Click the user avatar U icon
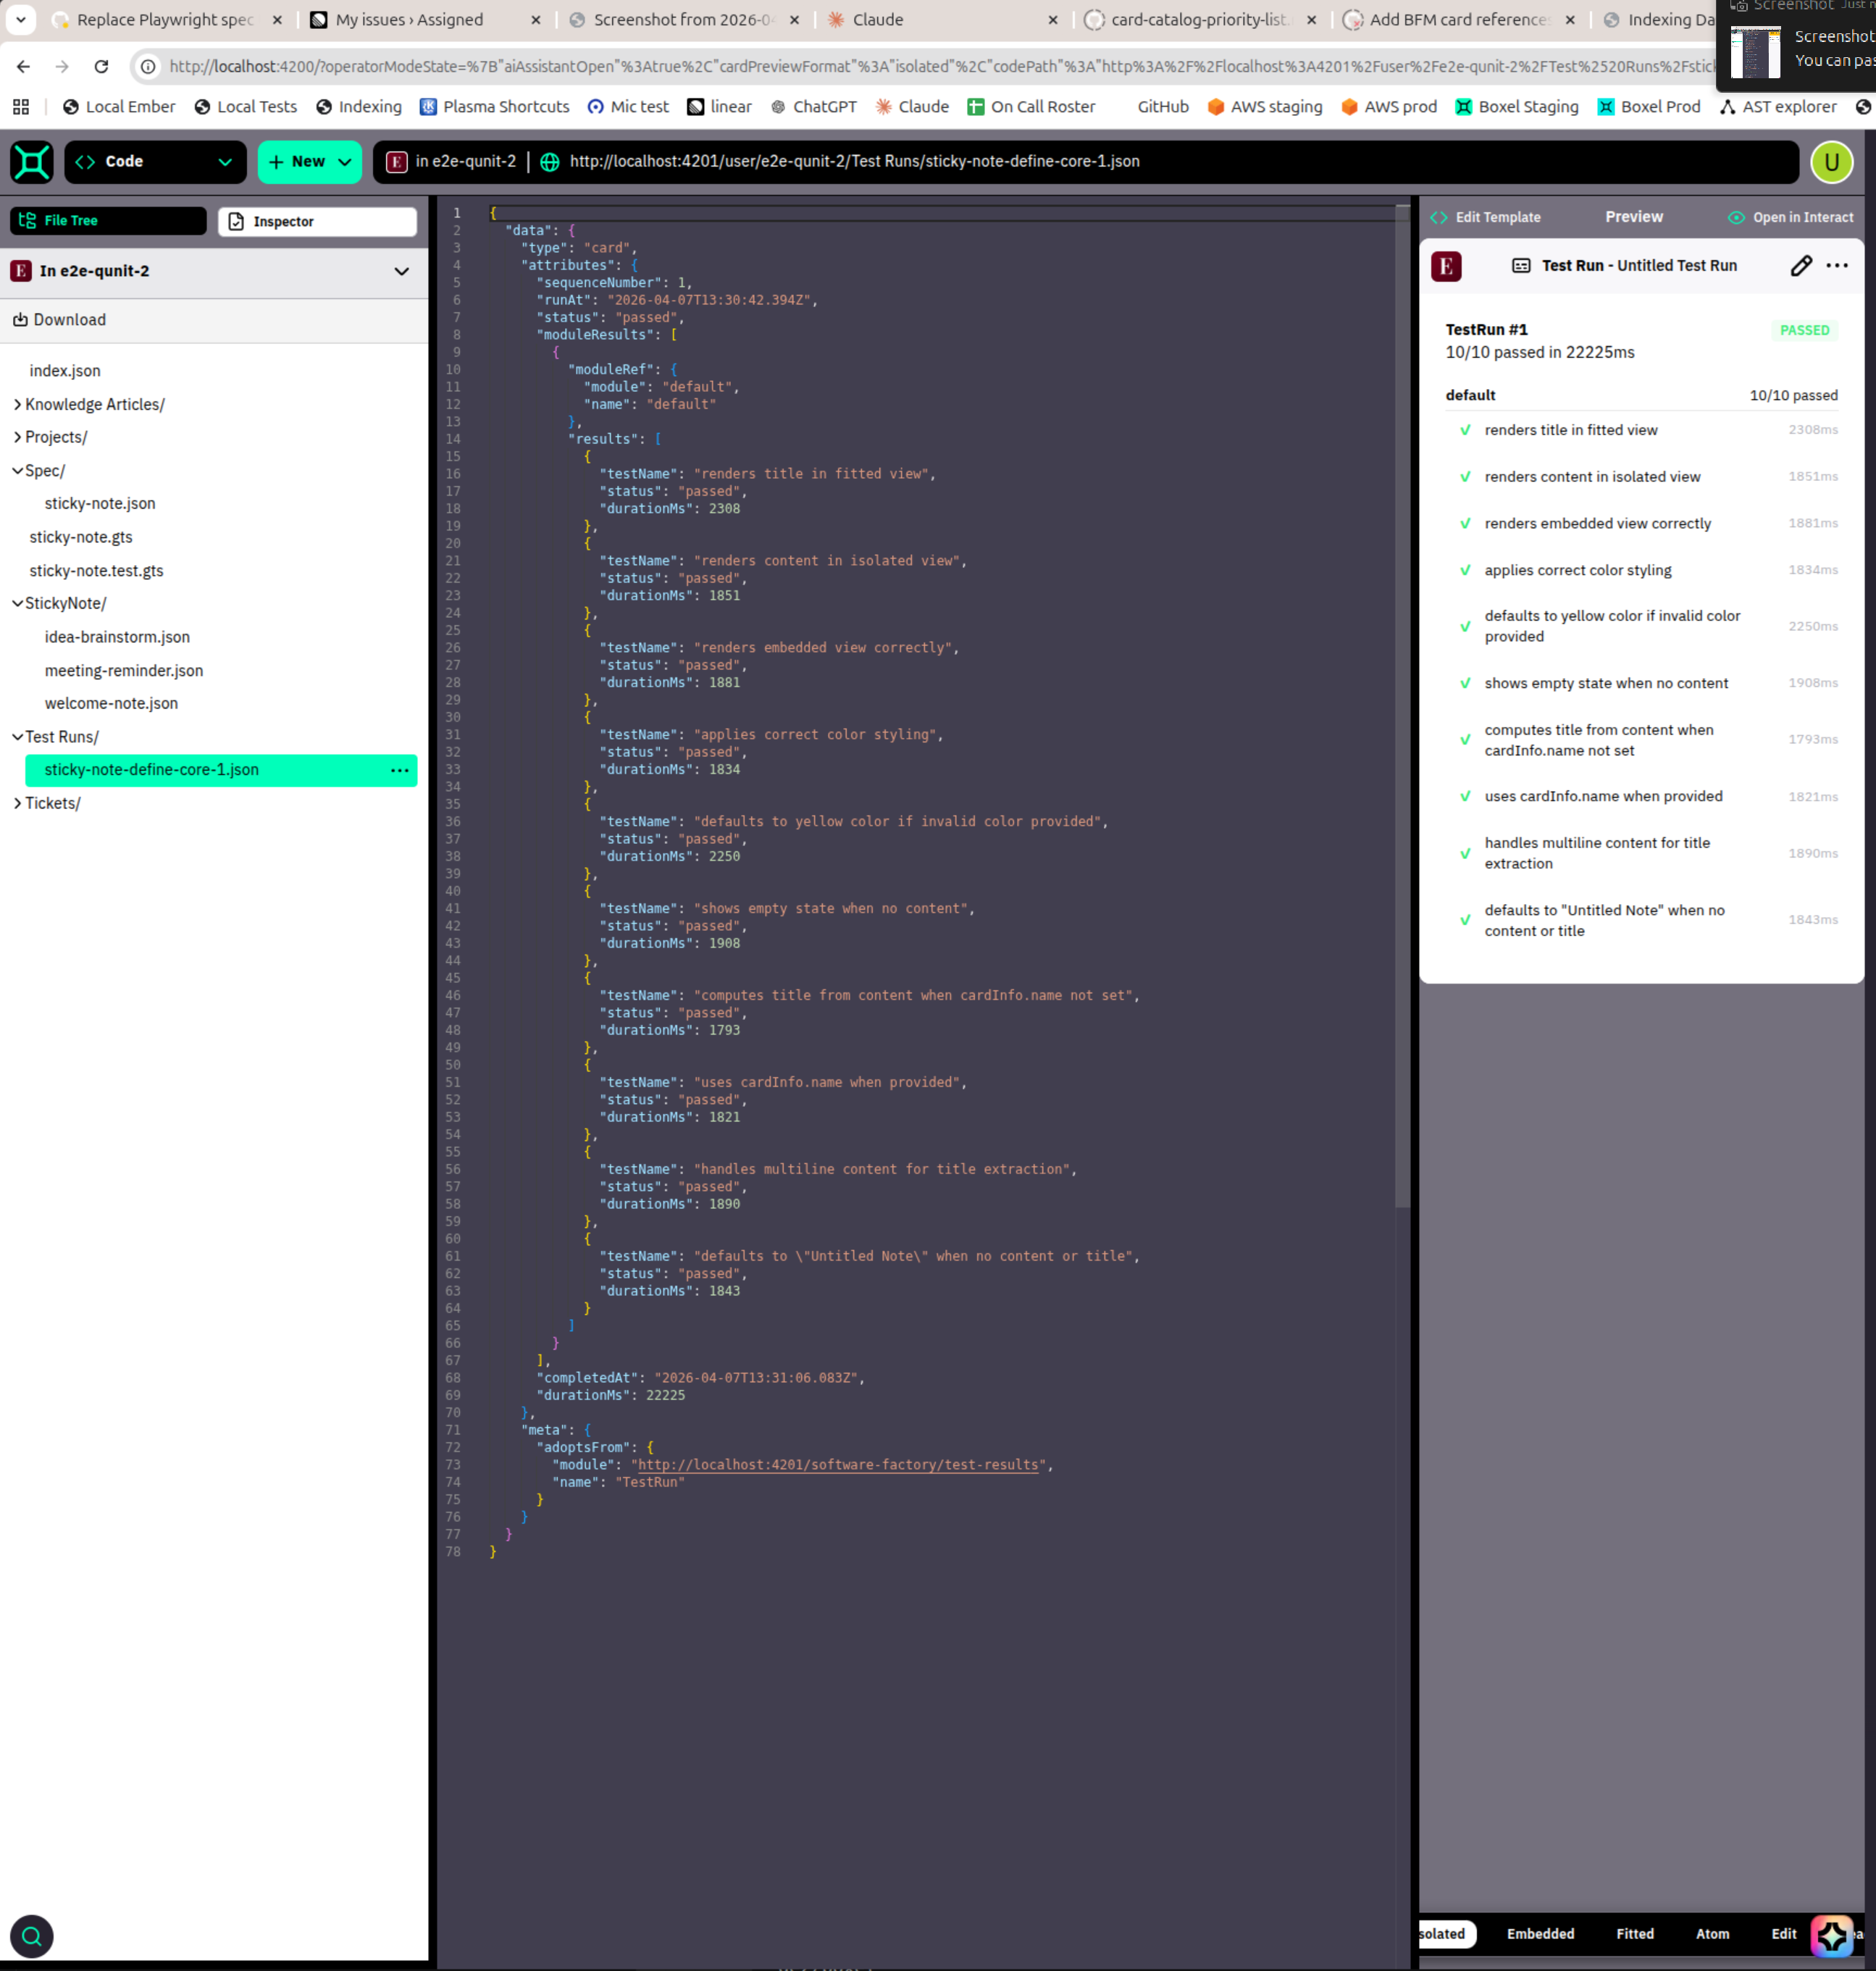 (x=1831, y=162)
